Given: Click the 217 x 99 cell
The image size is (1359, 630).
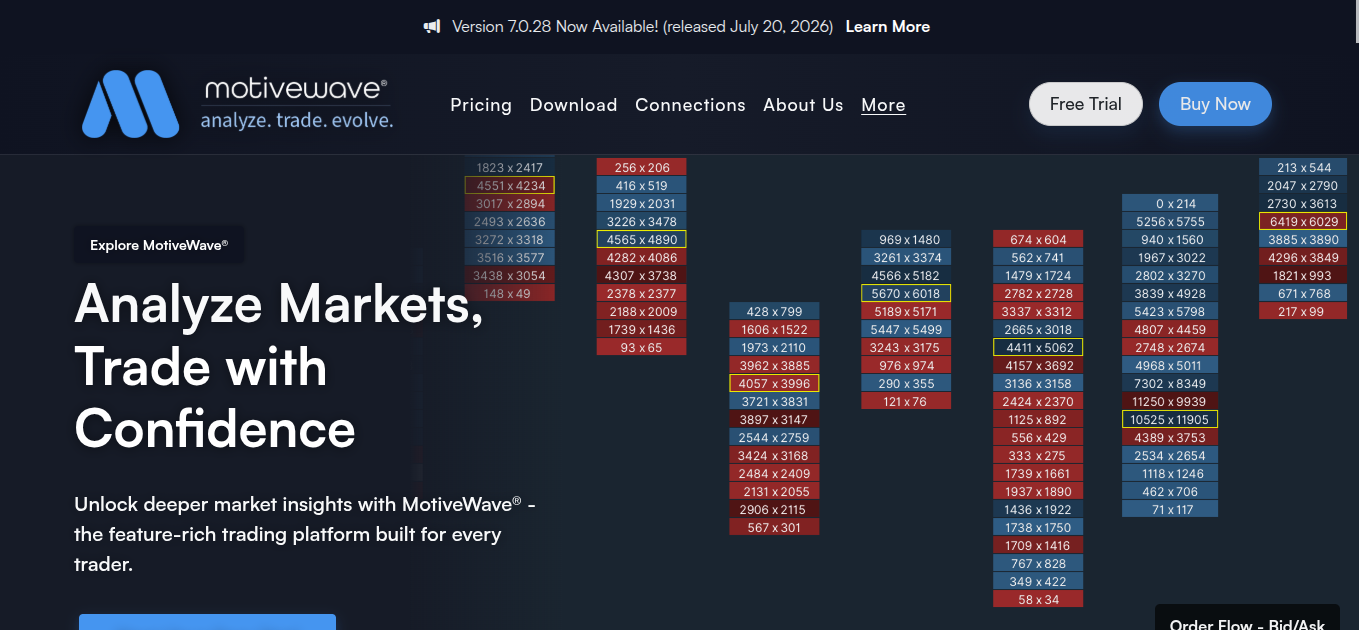Looking at the screenshot, I should click(x=1303, y=311).
